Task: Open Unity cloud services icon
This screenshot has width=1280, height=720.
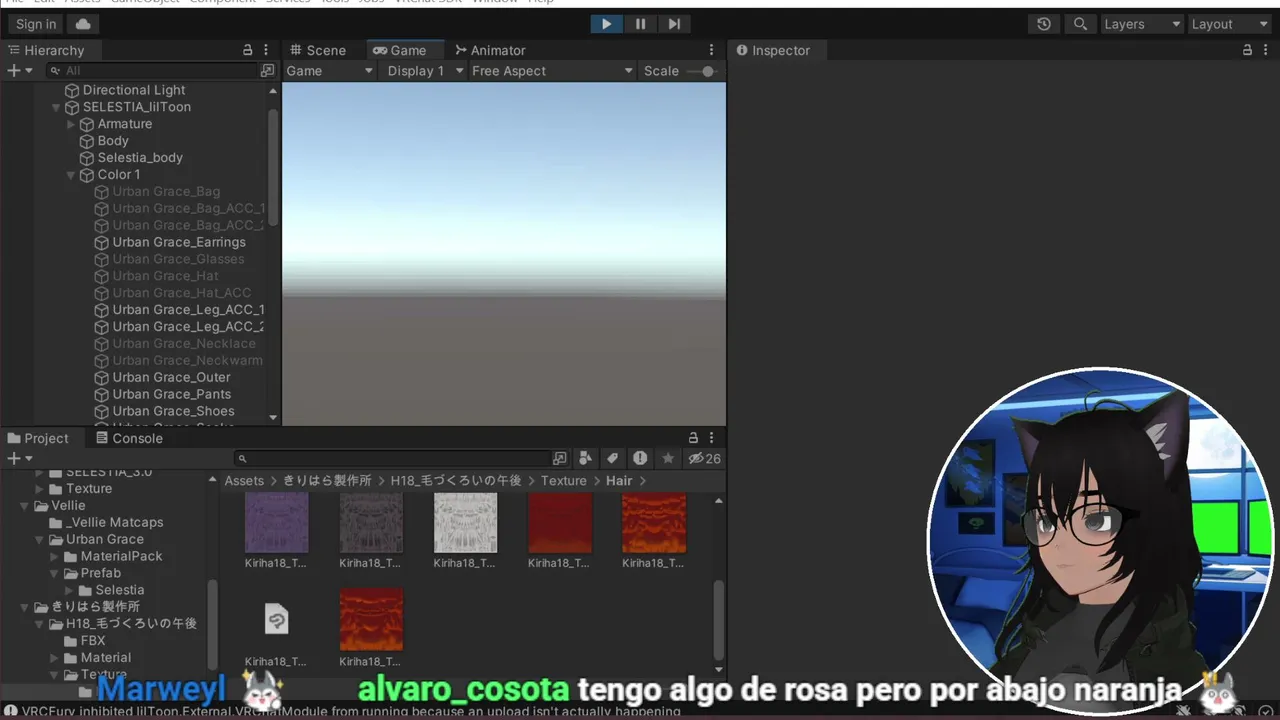Action: point(82,24)
